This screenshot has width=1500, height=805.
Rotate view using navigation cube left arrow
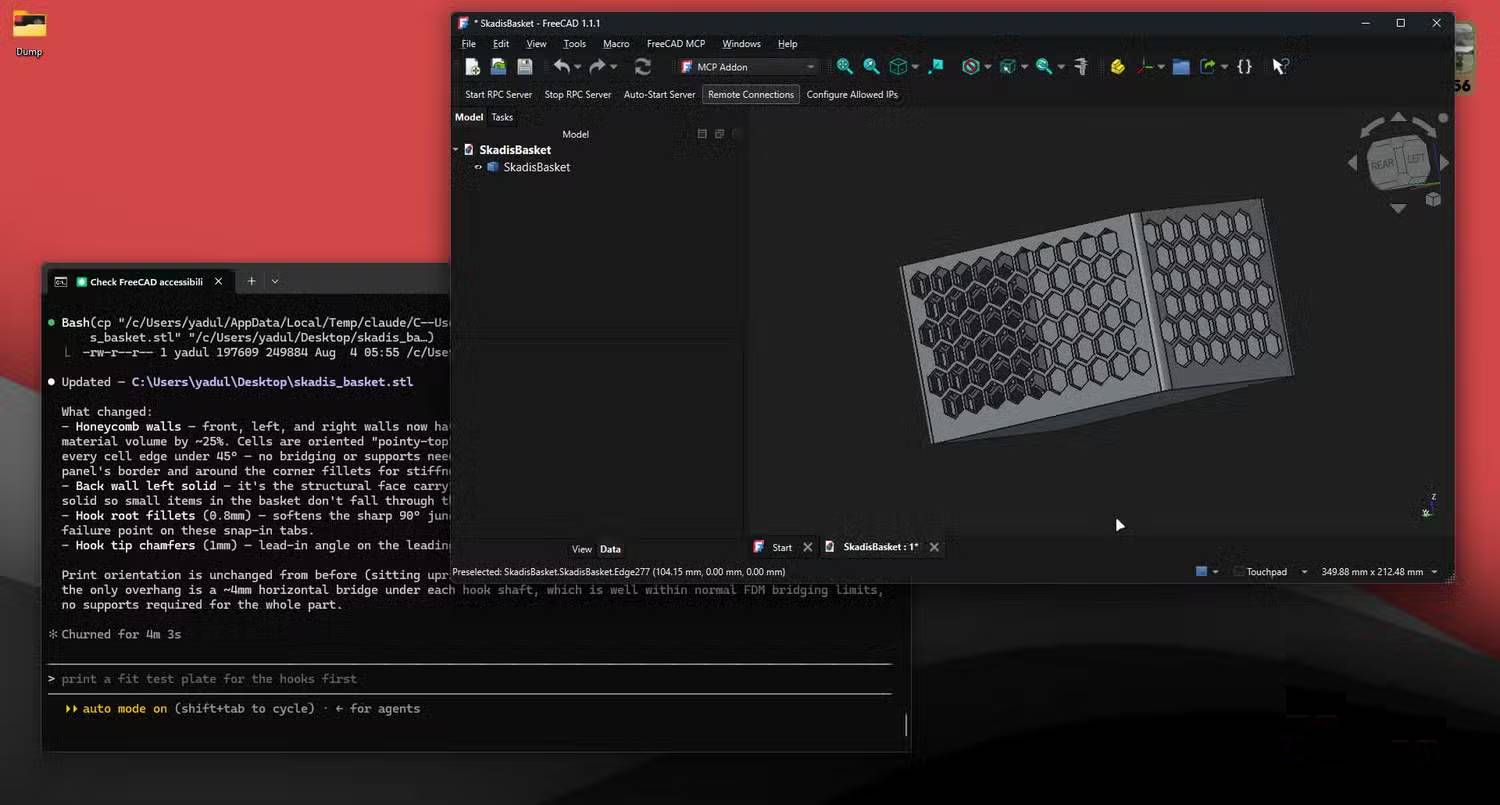click(x=1353, y=162)
